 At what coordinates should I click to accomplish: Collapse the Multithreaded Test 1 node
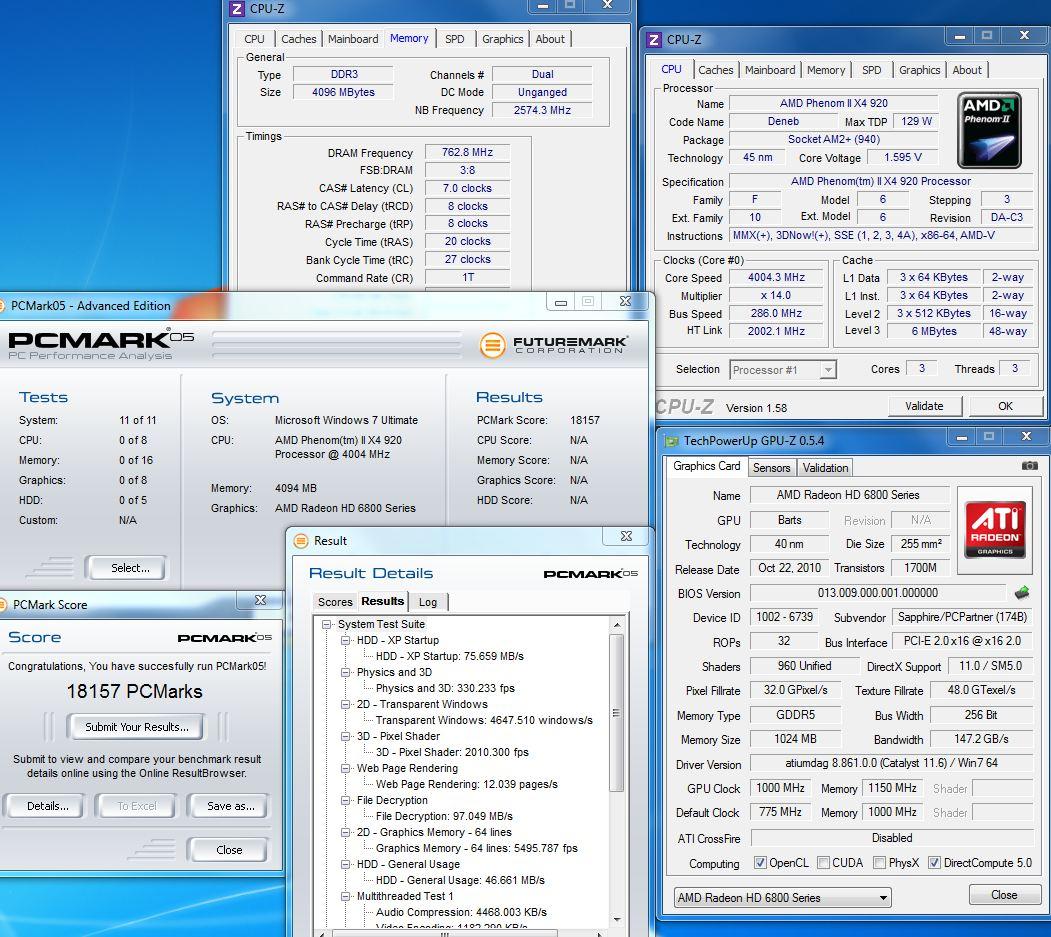click(346, 896)
